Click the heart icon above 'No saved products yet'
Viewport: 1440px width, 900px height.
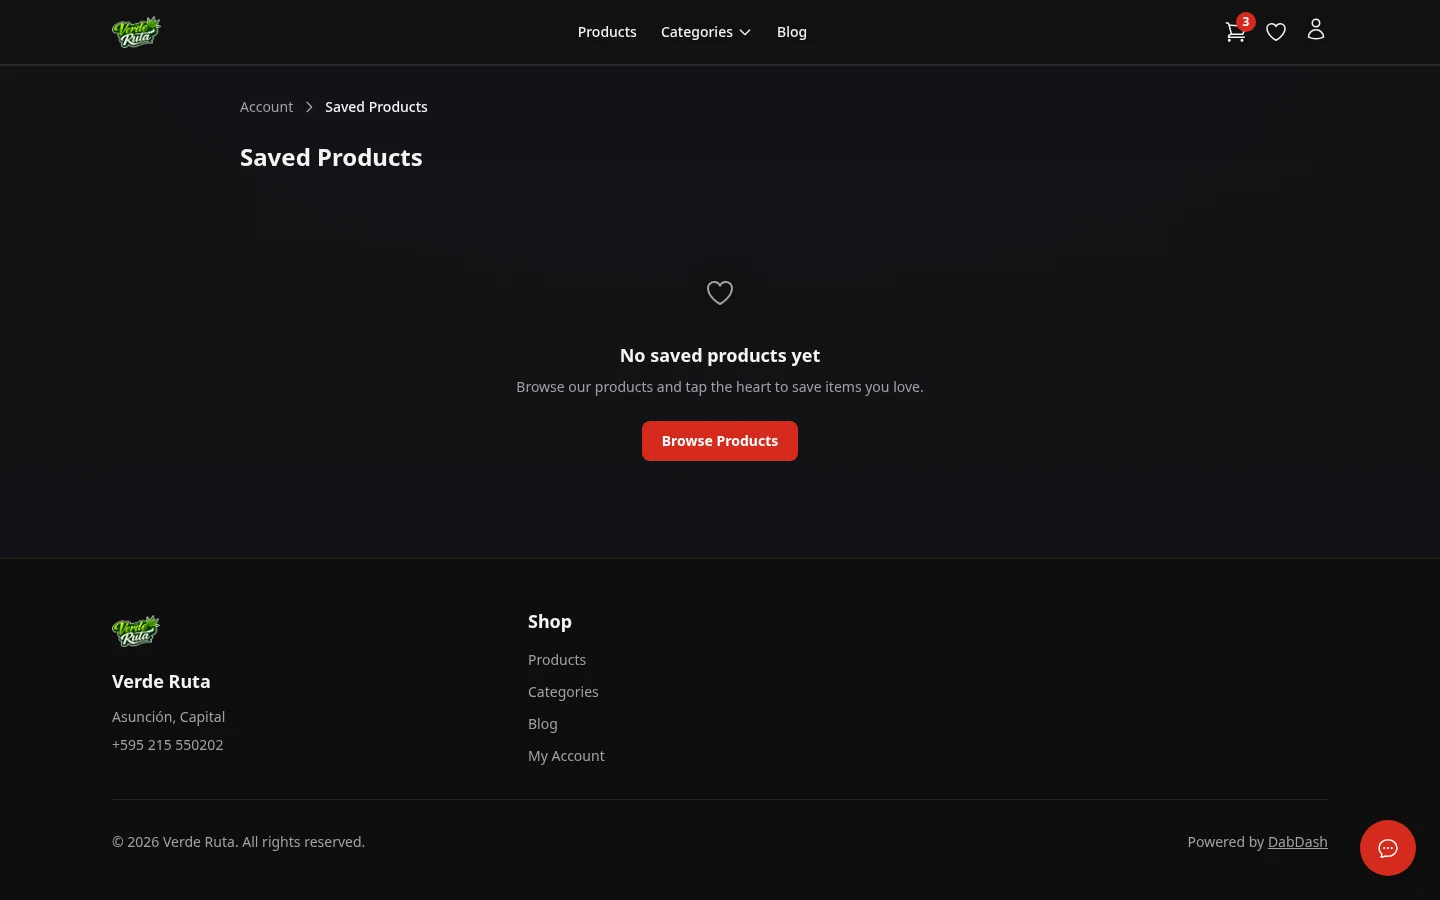[x=720, y=292]
